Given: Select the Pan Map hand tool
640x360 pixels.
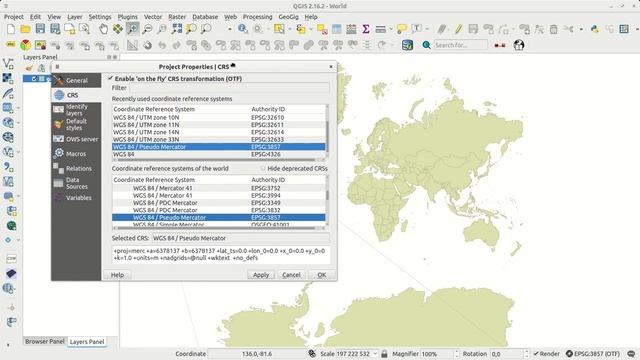Looking at the screenshot, I should pyautogui.click(x=104, y=29).
